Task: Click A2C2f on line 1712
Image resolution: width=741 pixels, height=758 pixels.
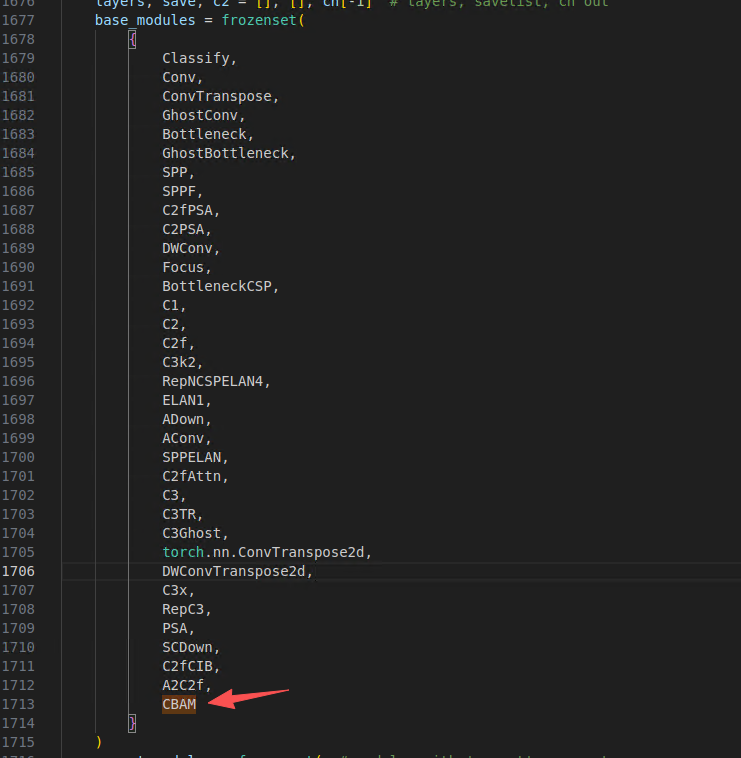Action: [x=183, y=685]
